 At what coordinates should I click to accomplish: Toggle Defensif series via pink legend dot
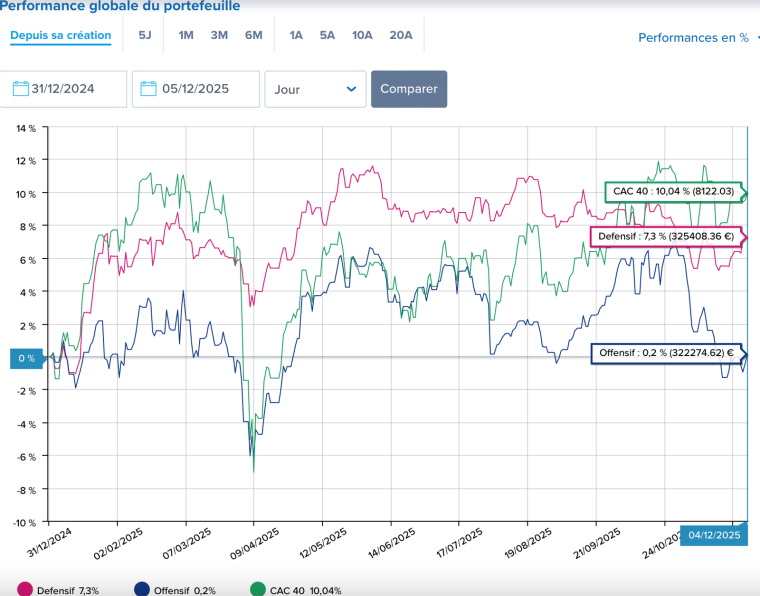(24, 590)
